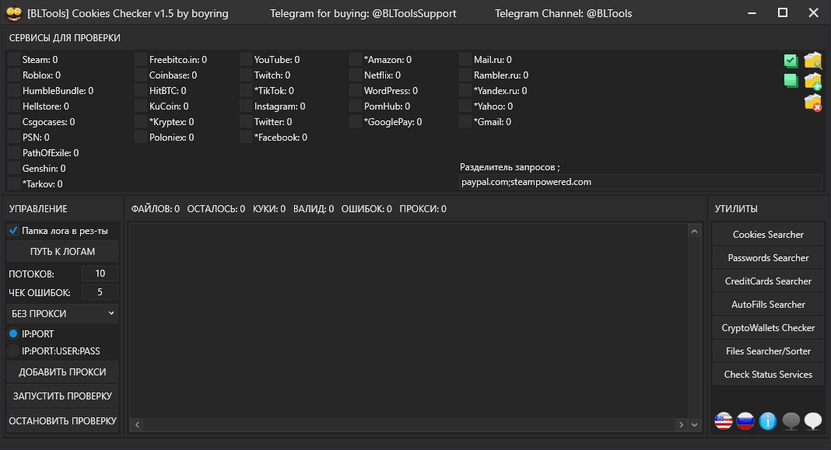The height and width of the screenshot is (450, 831).
Task: Enable the *Gmail checkbox
Action: [465, 121]
